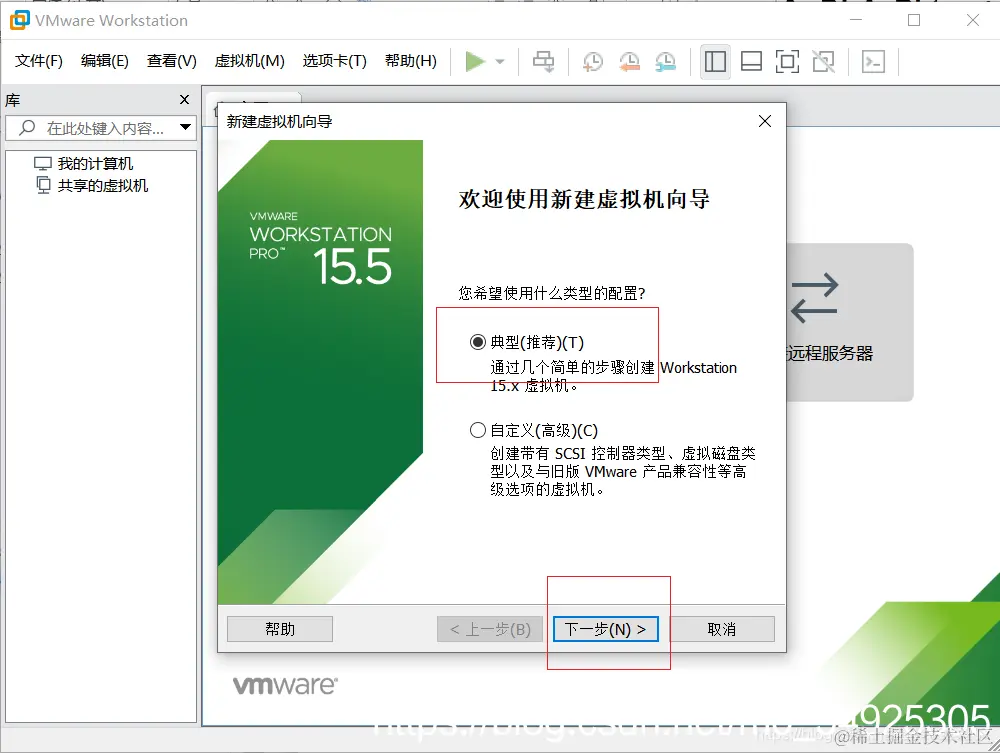Select the 典型(推荐)(T) radio option
The height and width of the screenshot is (753, 1000).
coord(478,342)
